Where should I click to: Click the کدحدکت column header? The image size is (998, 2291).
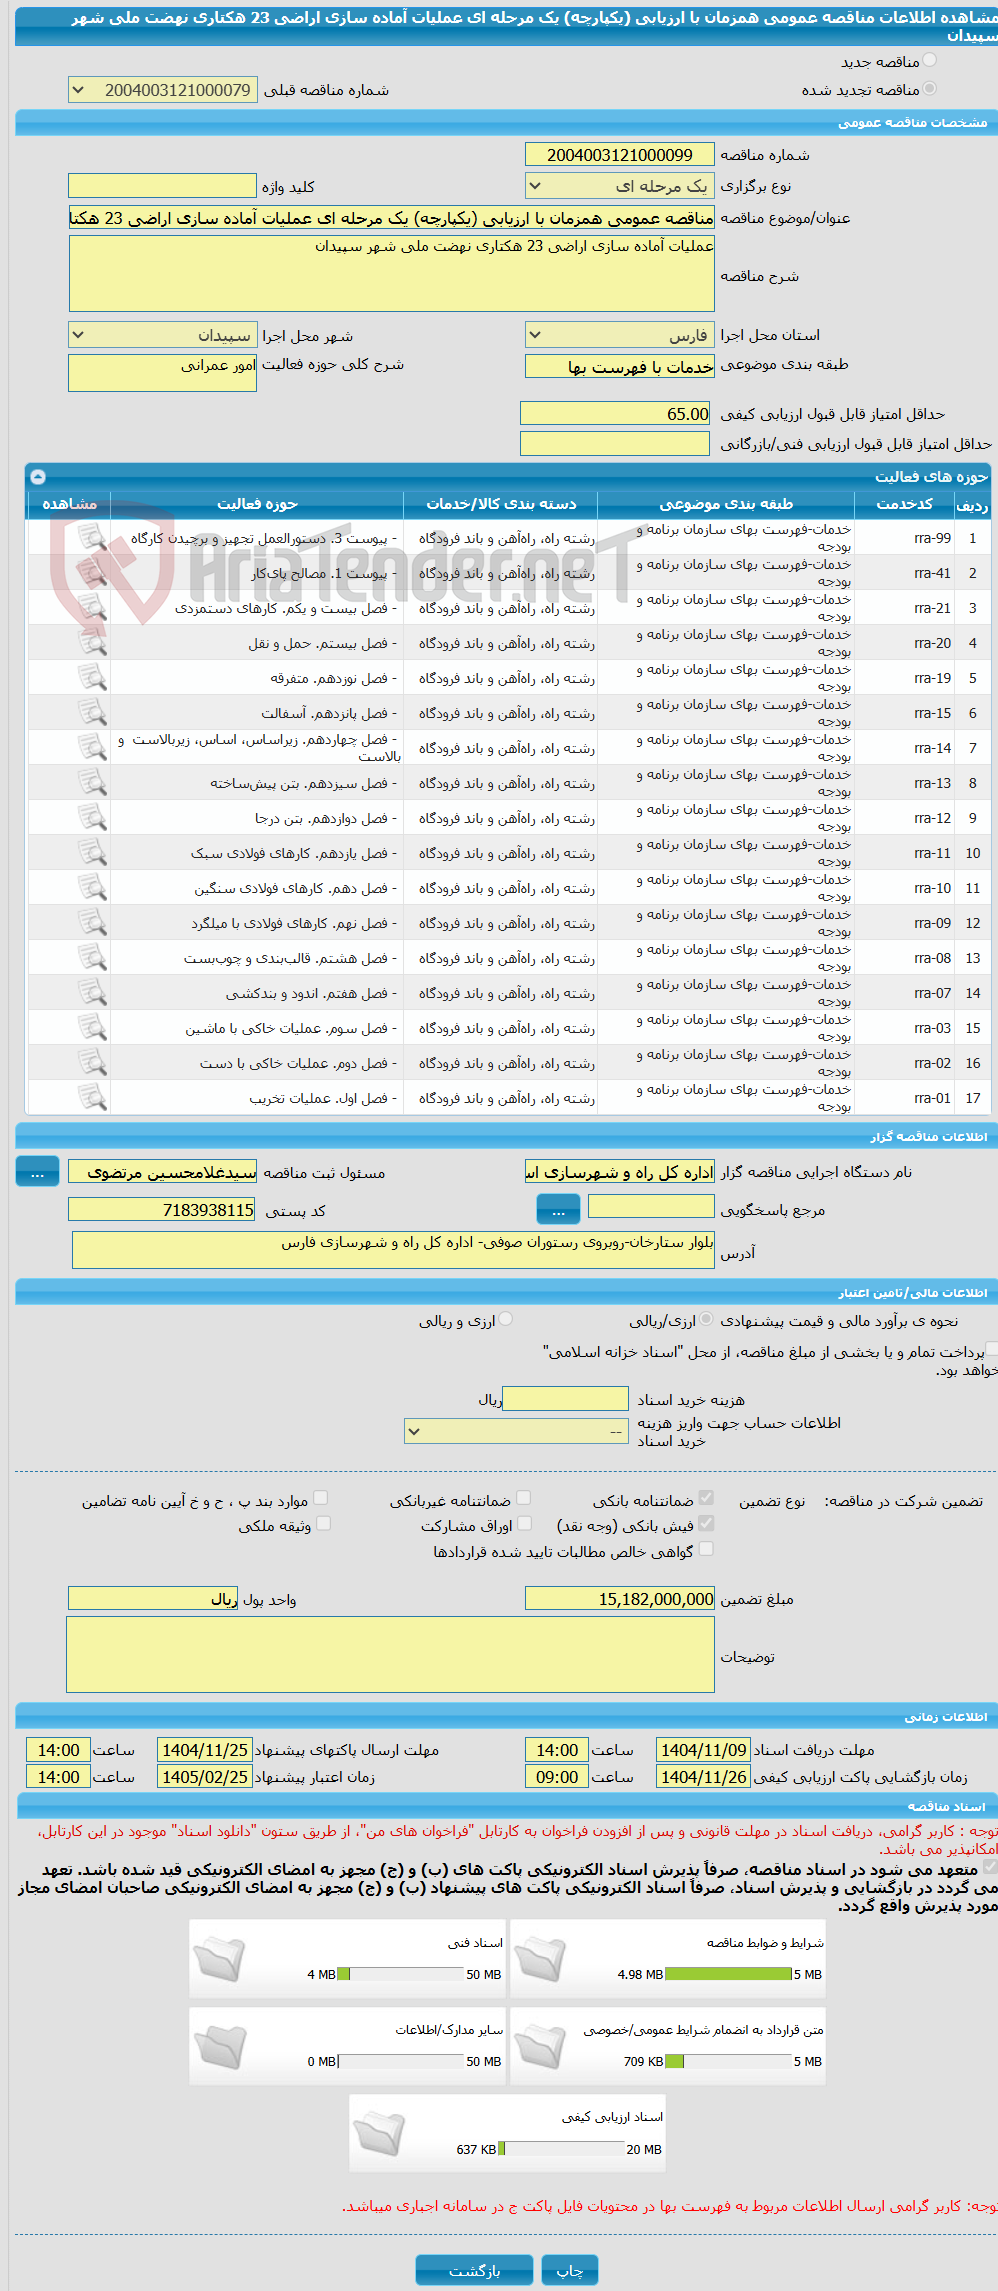[904, 504]
